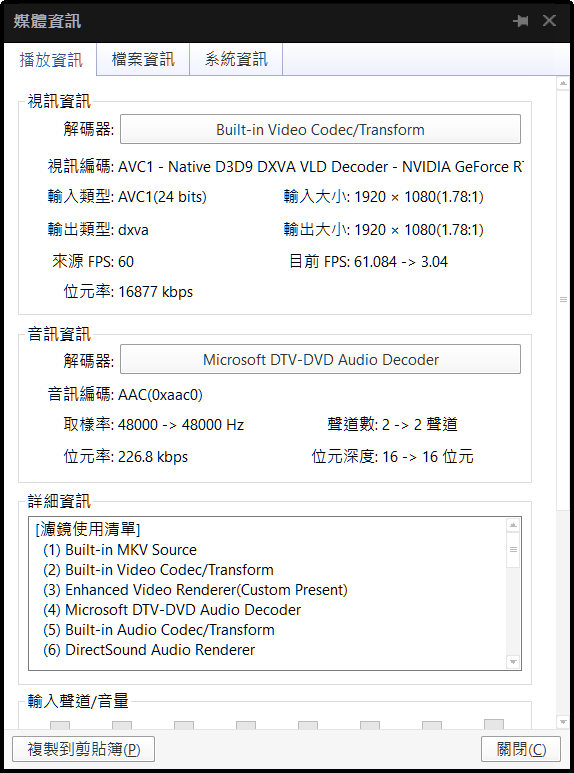Click the main panel scrollbar down arrow
This screenshot has width=574, height=773.
click(x=563, y=722)
